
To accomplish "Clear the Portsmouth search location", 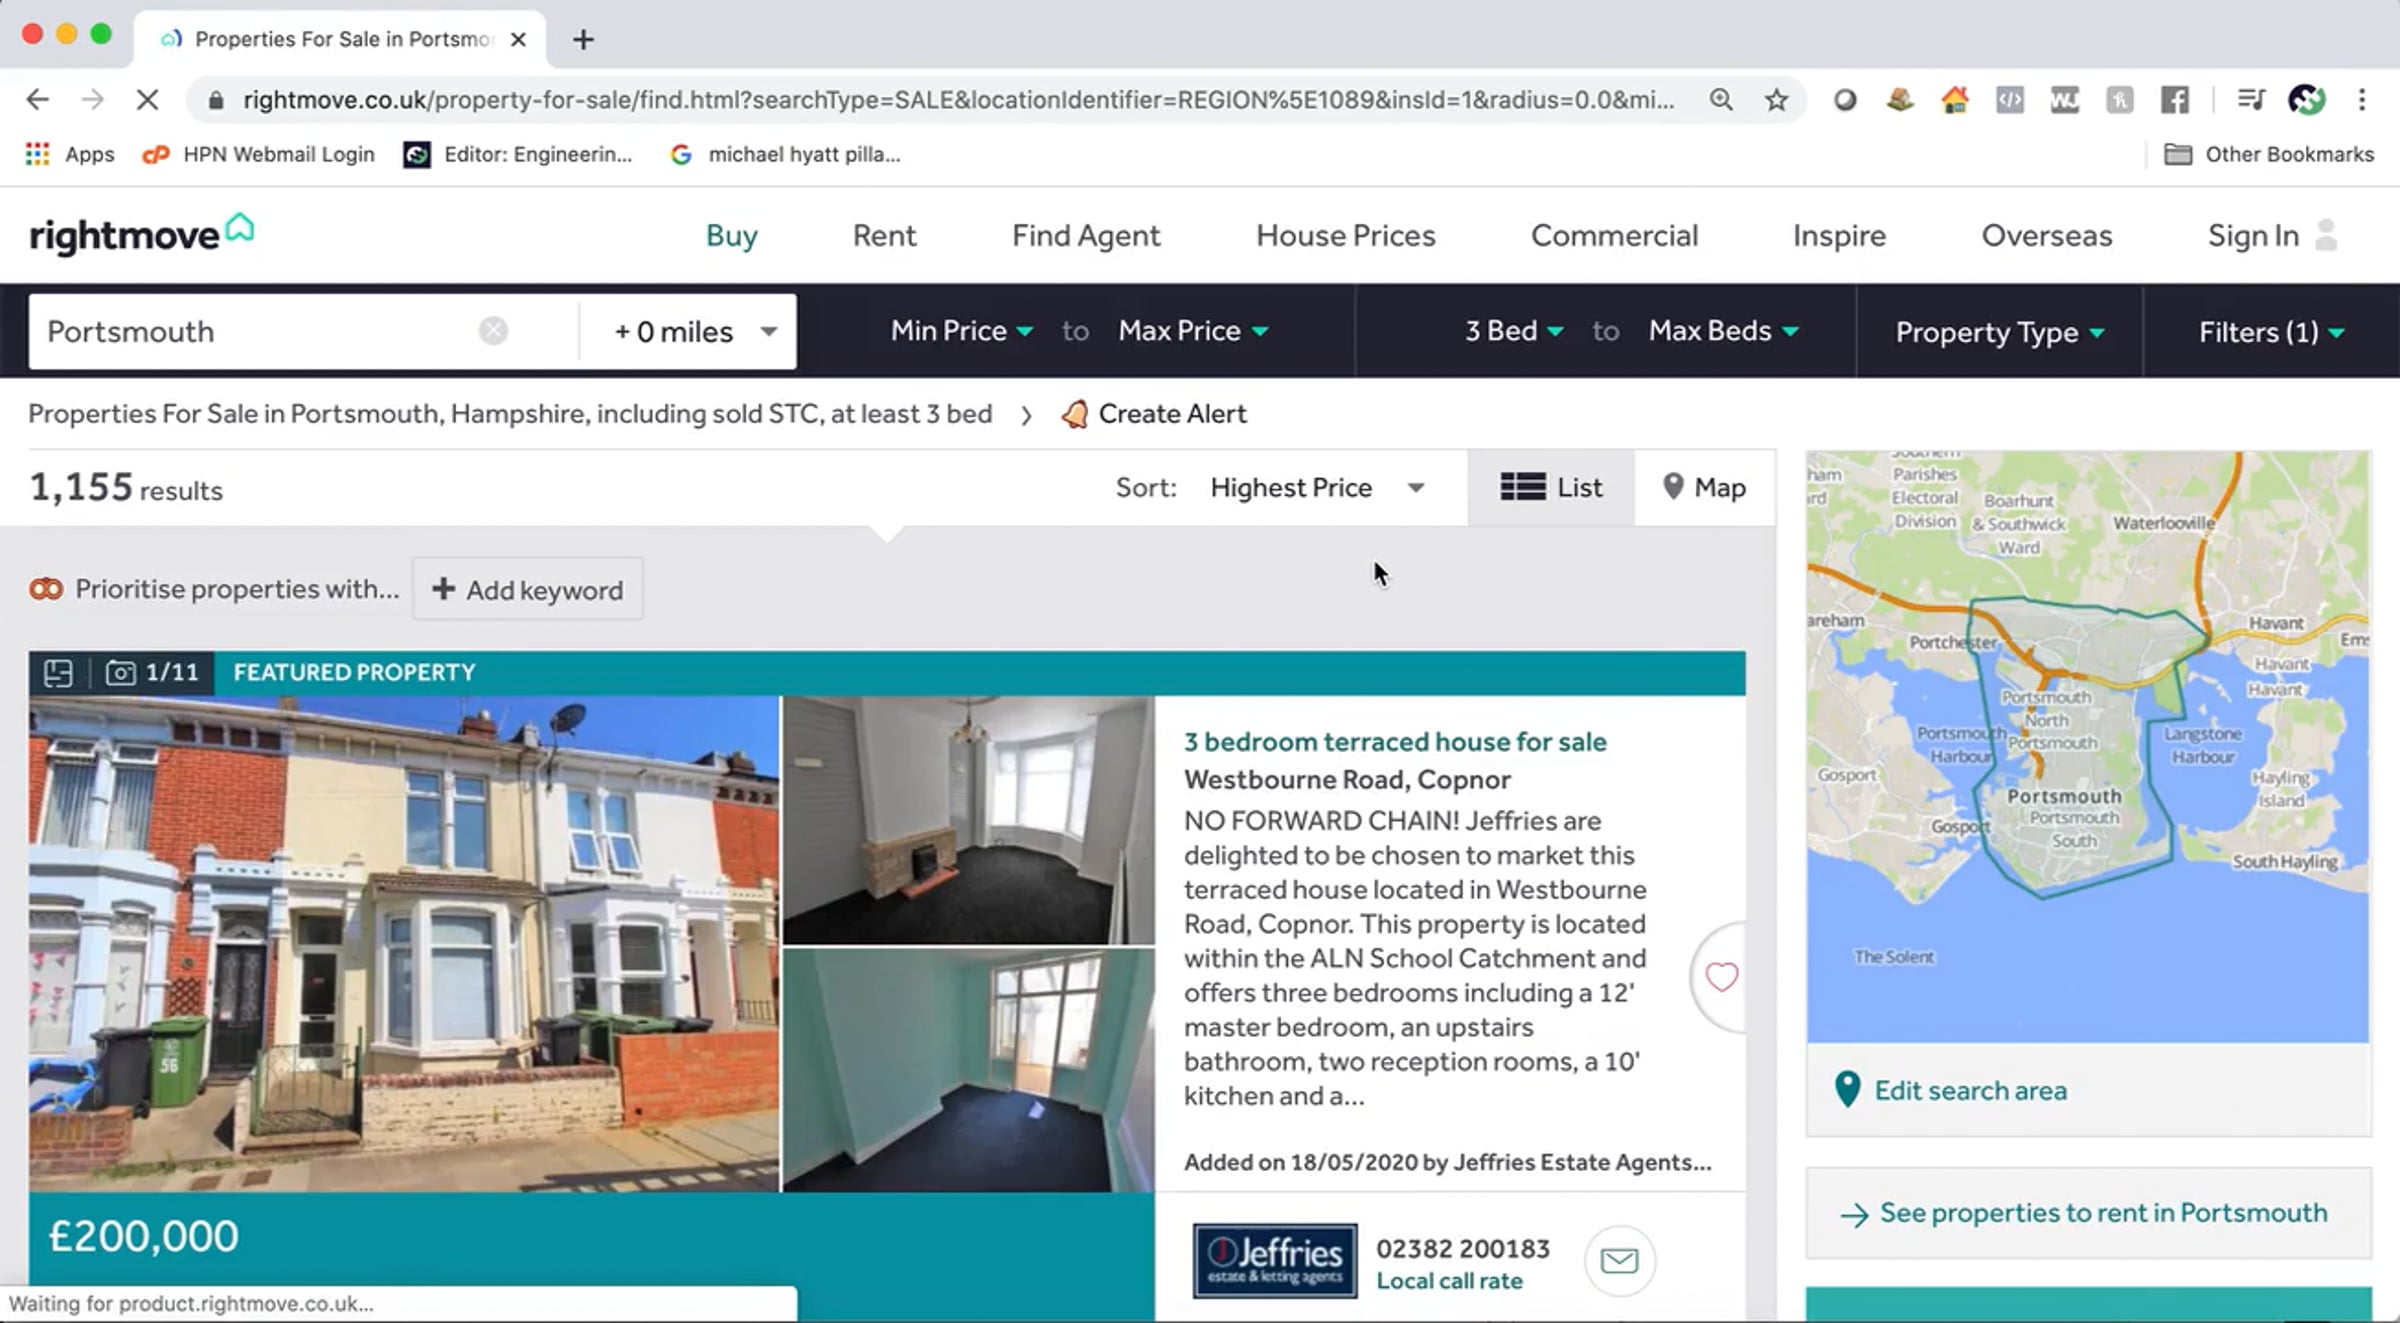I will 493,331.
